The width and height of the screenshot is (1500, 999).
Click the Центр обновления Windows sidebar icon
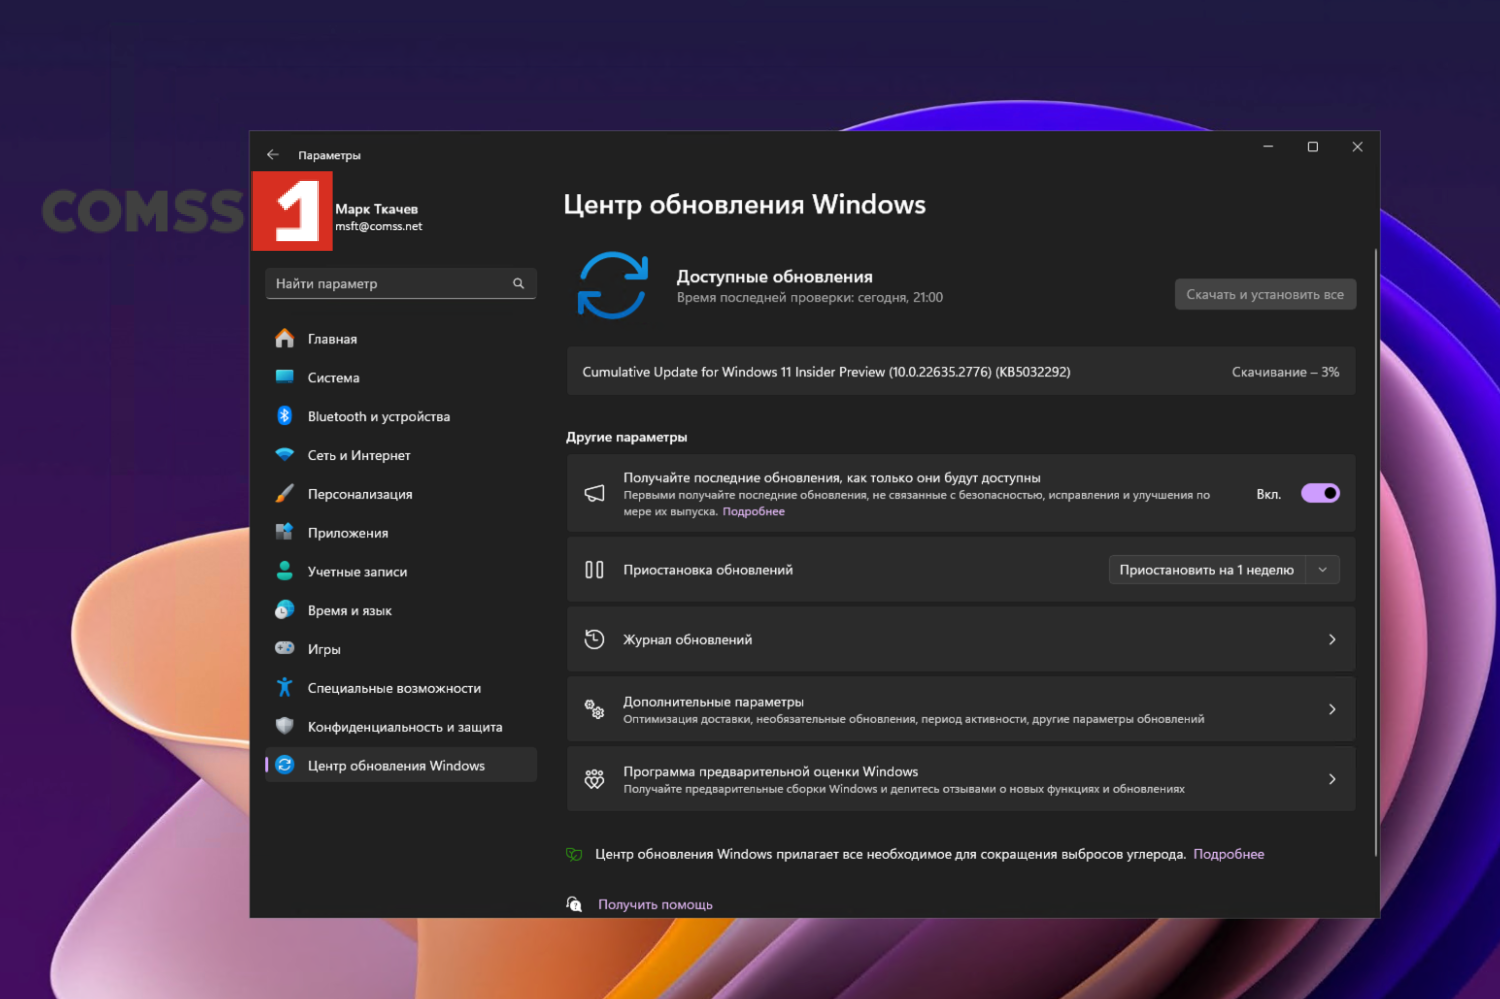coord(285,765)
